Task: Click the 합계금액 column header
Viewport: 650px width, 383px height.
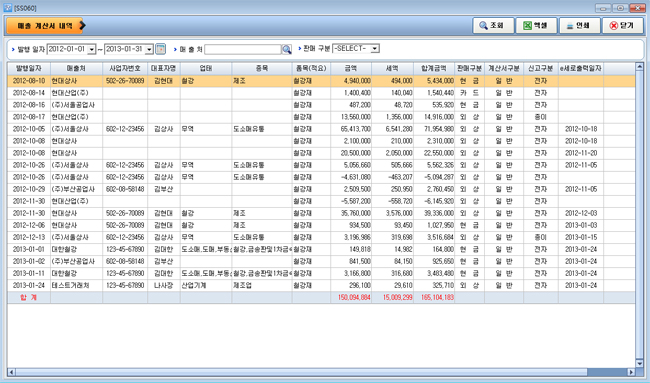Action: 434,68
